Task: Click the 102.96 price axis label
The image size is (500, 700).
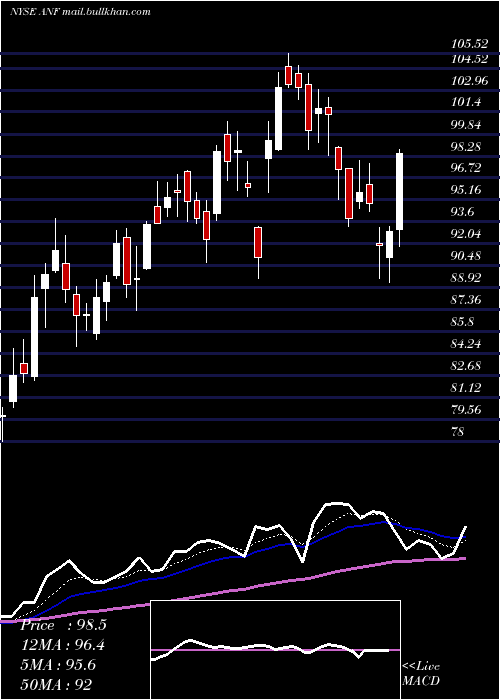Action: (469, 81)
